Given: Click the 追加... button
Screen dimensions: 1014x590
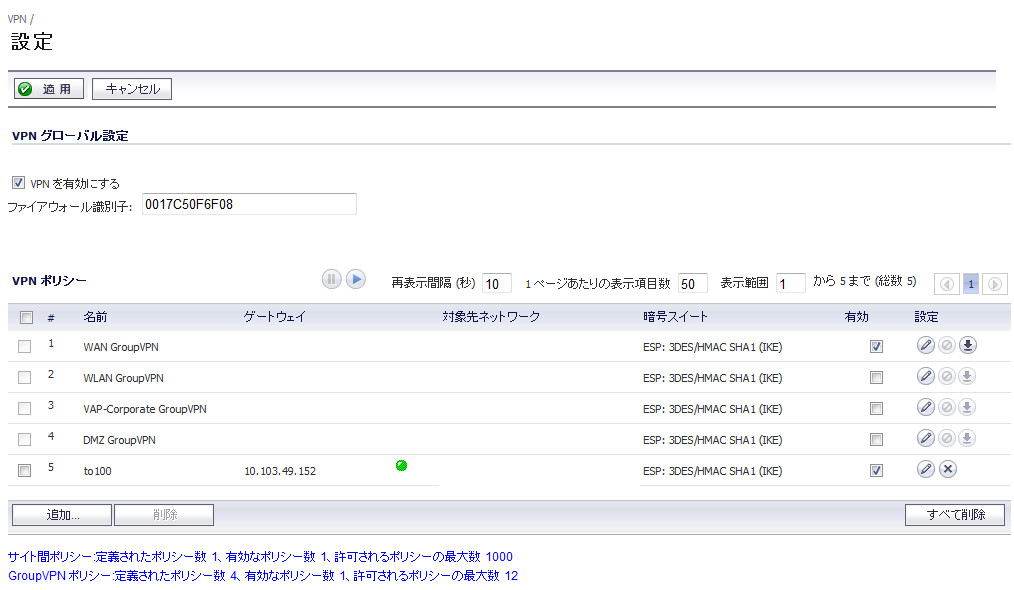Looking at the screenshot, I should pos(62,515).
